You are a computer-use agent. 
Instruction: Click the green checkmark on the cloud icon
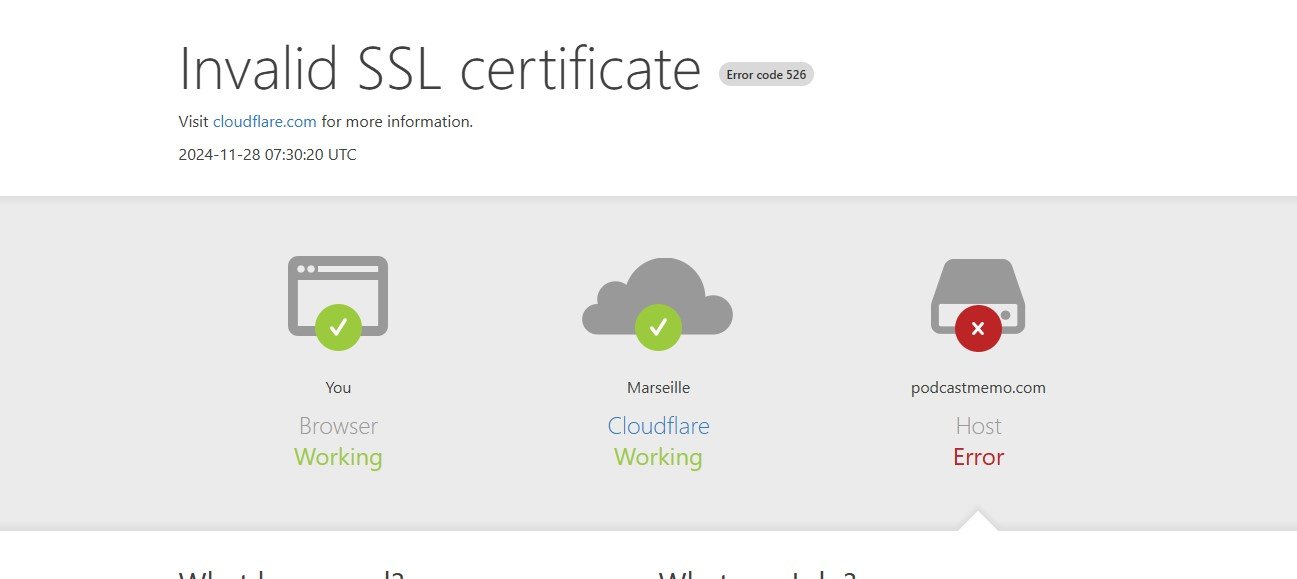(x=658, y=327)
